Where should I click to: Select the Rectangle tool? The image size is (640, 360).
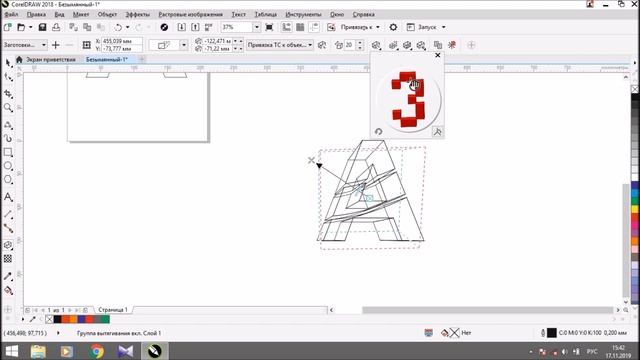click(x=8, y=152)
